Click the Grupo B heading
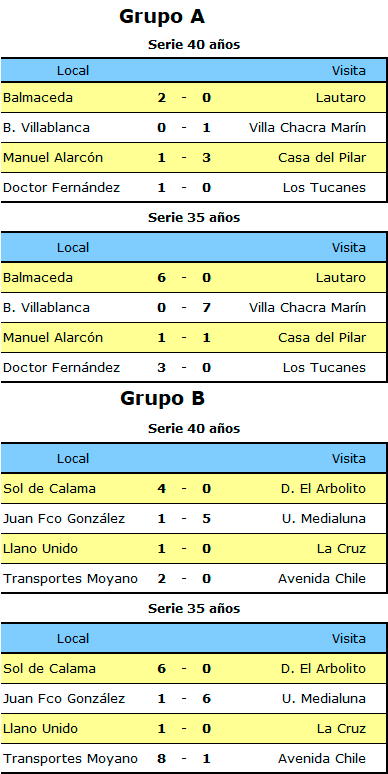The height and width of the screenshot is (774, 388). tap(162, 399)
